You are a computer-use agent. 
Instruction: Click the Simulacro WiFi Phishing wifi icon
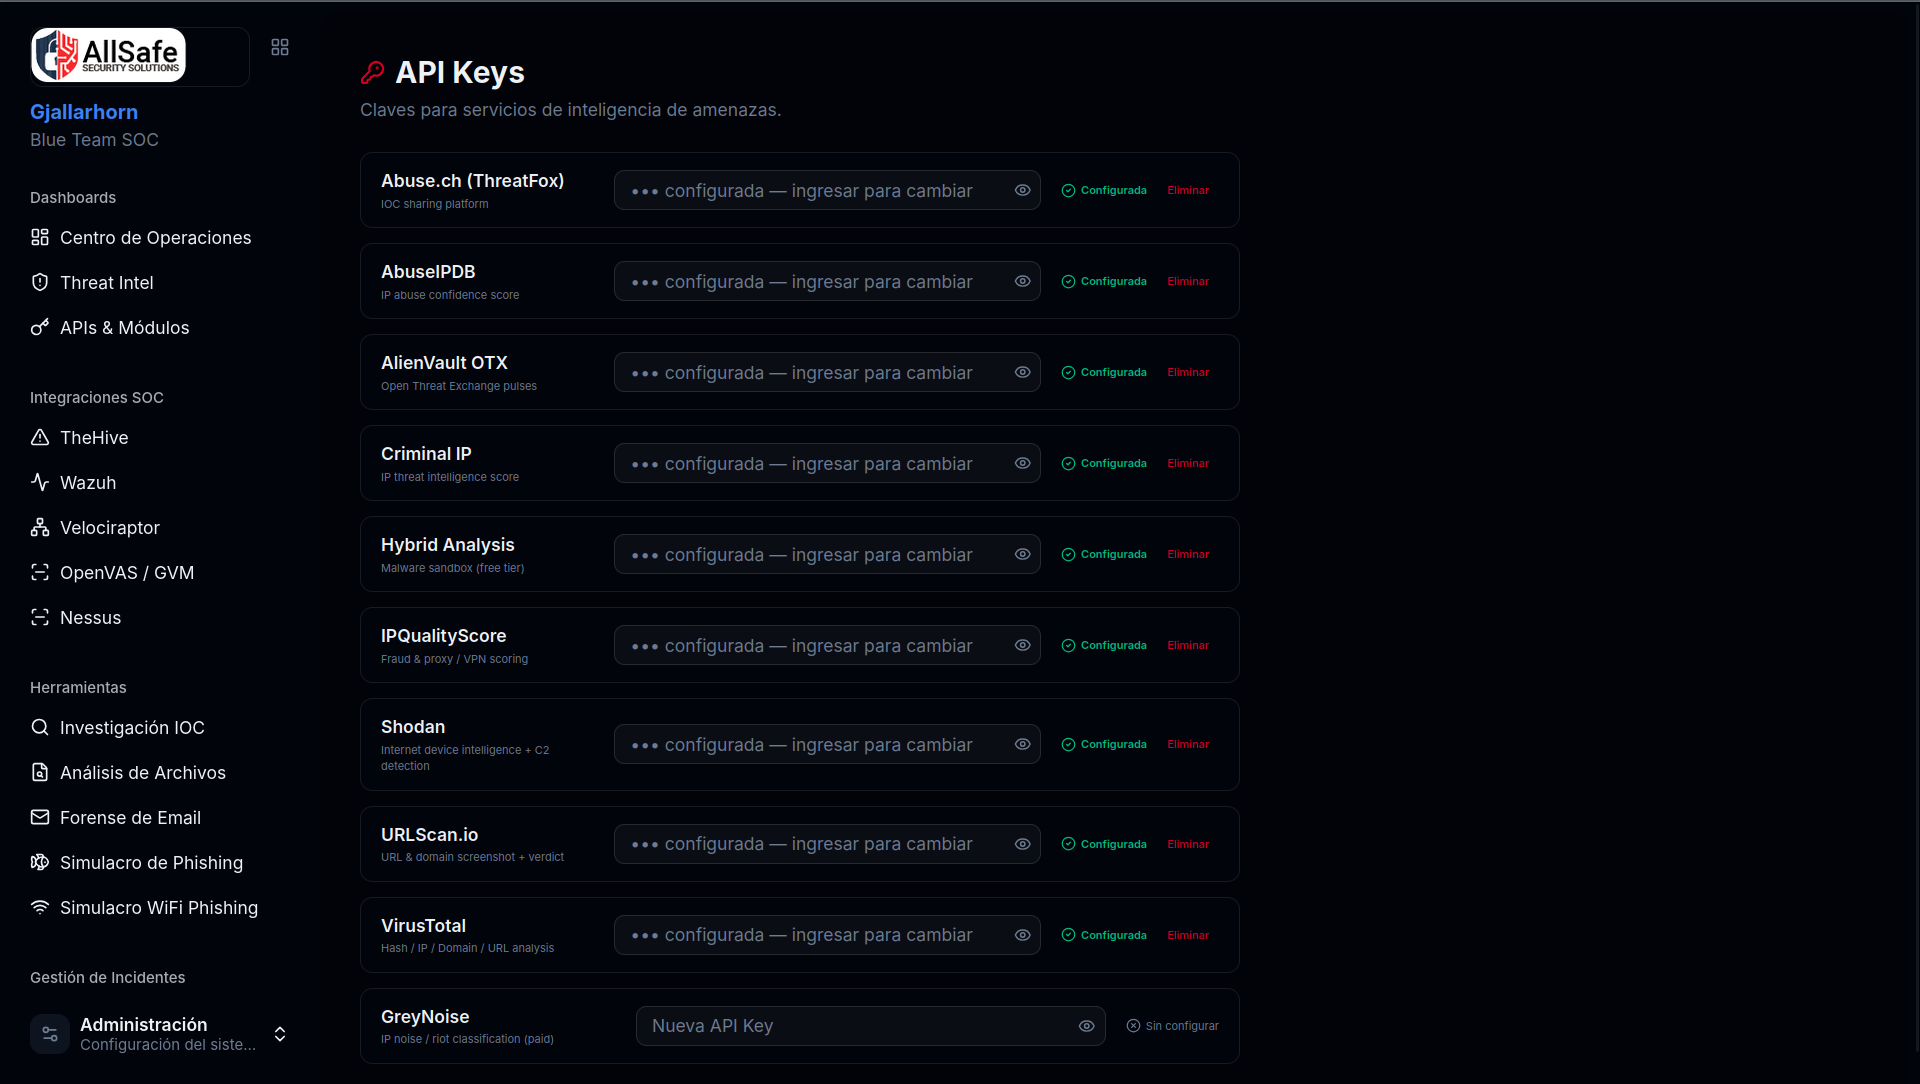pos(40,907)
